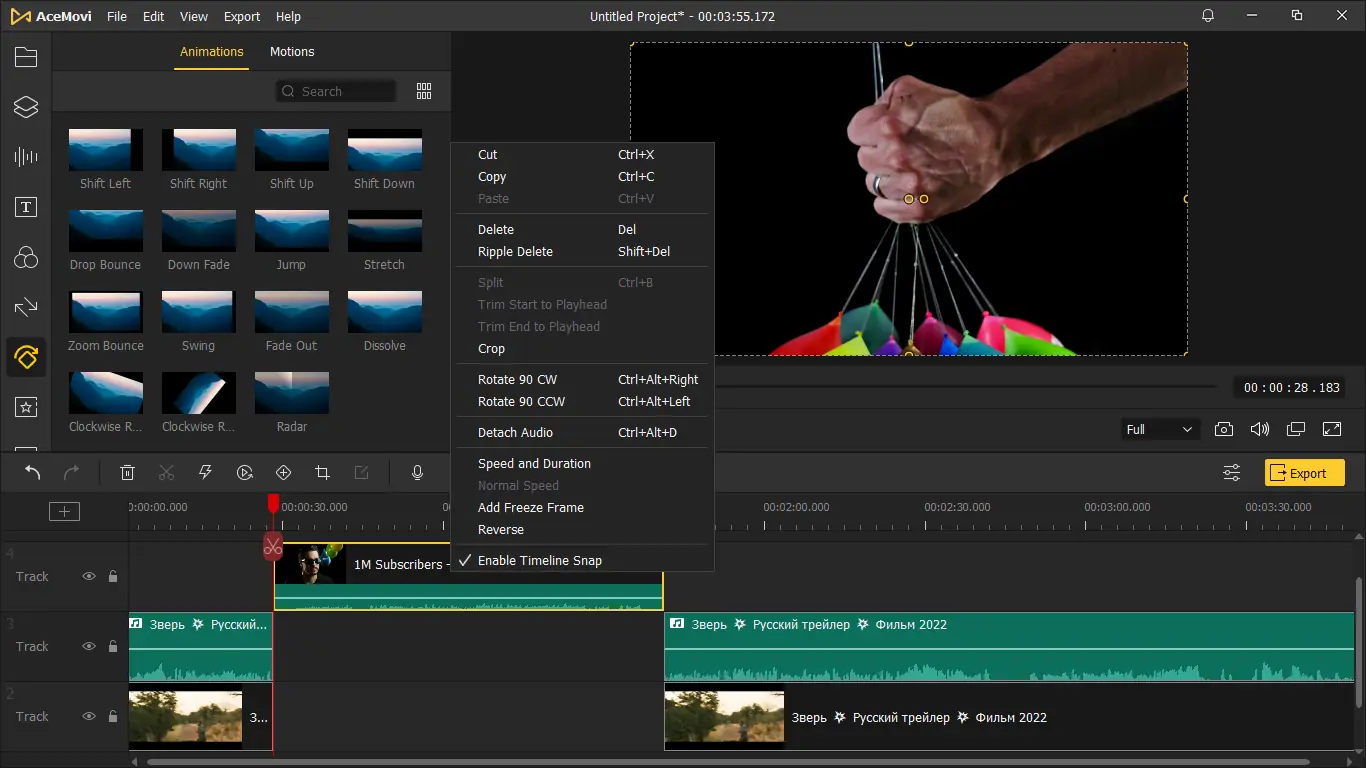Click the add track plus button
Image resolution: width=1366 pixels, height=768 pixels.
pyautogui.click(x=64, y=511)
